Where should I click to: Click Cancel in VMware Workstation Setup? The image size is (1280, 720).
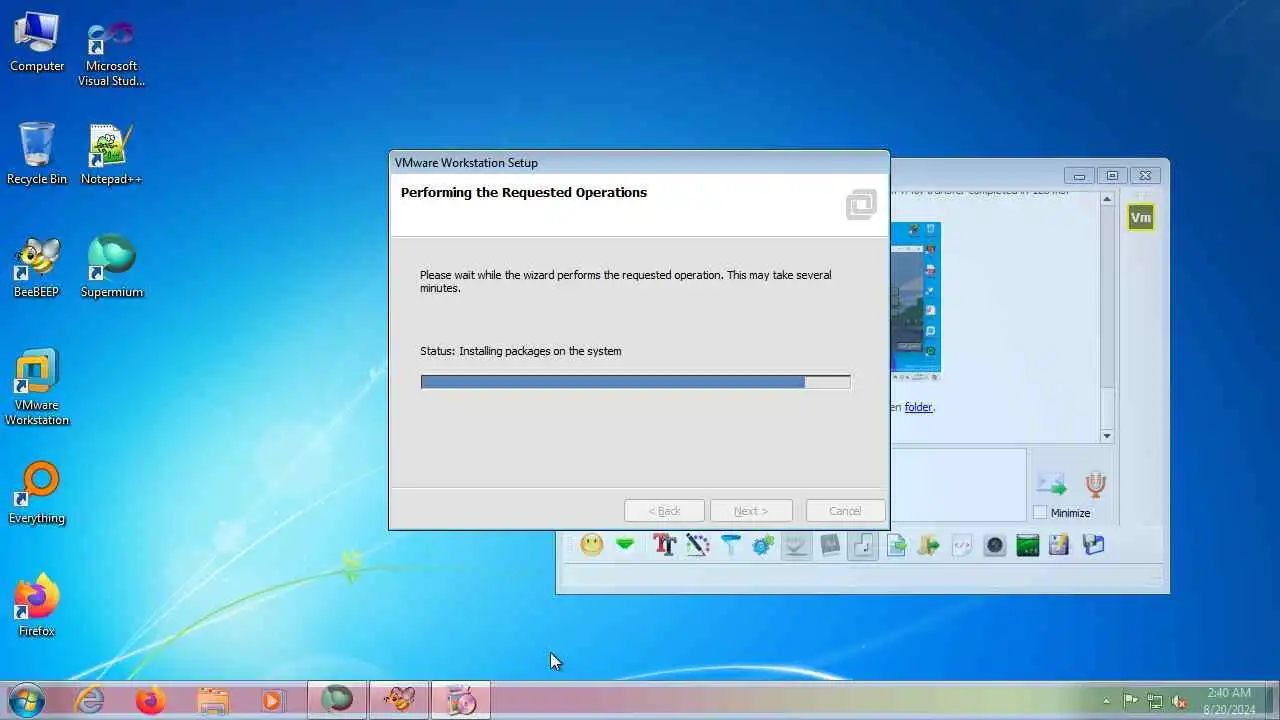(845, 511)
